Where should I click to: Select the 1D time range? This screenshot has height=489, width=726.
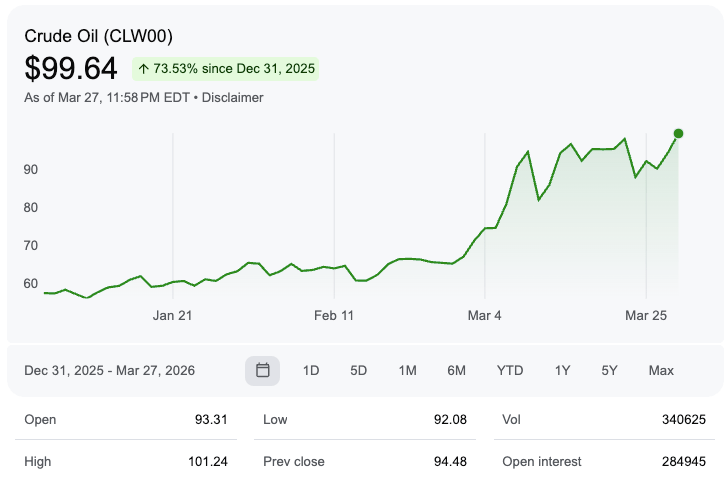pyautogui.click(x=311, y=370)
